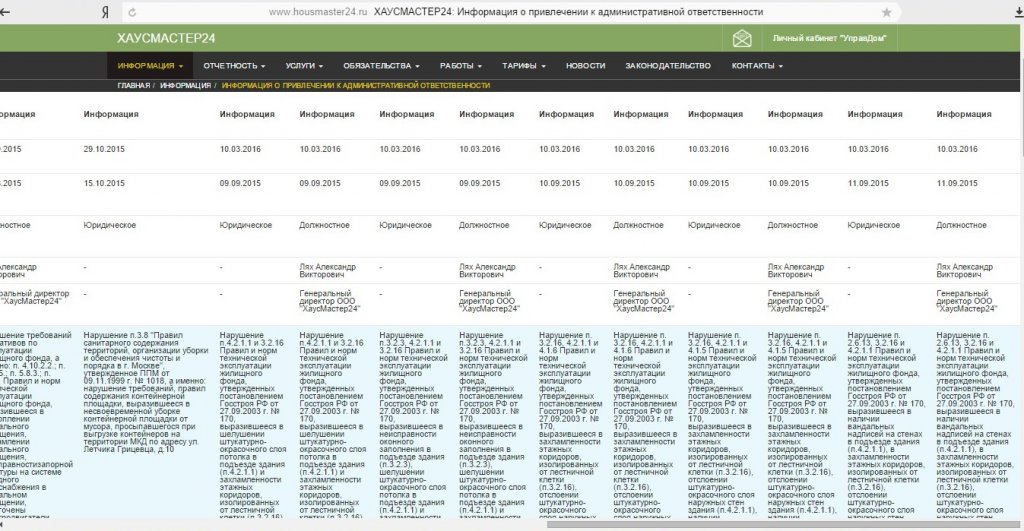
Task: Click the rightmost "Лях Александр Викторович" cell
Action: [965, 271]
